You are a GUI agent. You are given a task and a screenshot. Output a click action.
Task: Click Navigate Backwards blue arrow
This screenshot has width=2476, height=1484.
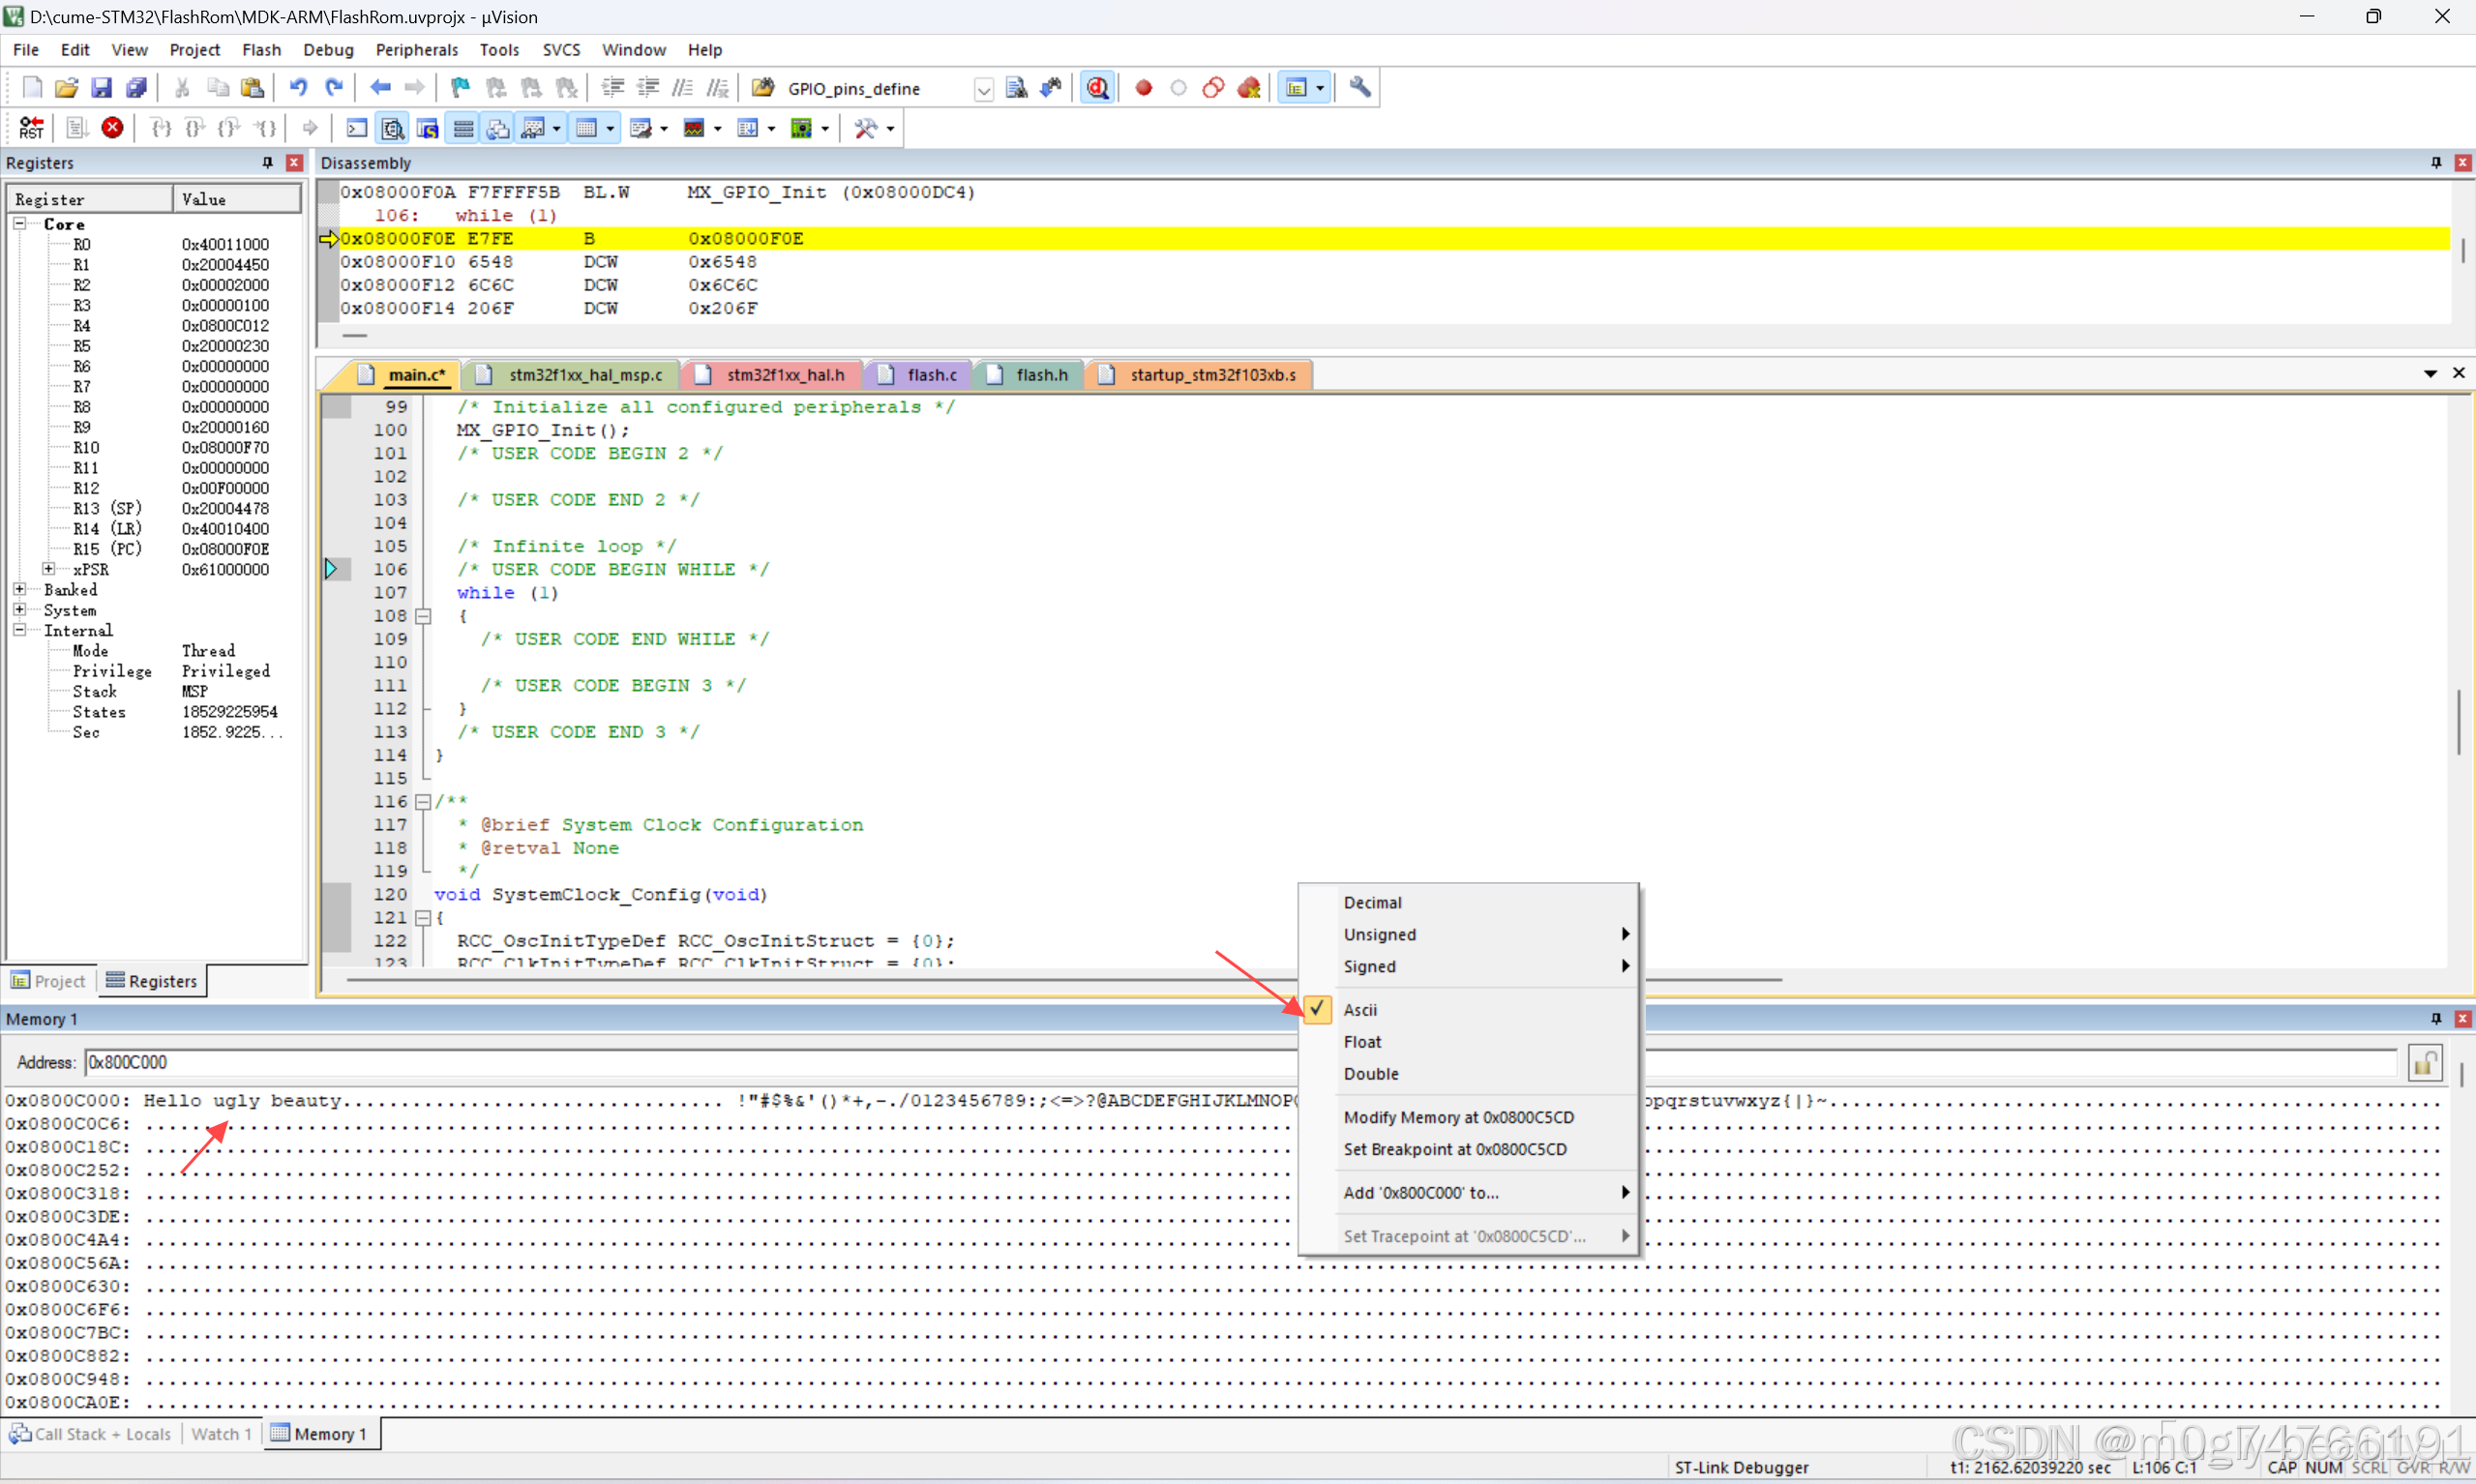[380, 88]
